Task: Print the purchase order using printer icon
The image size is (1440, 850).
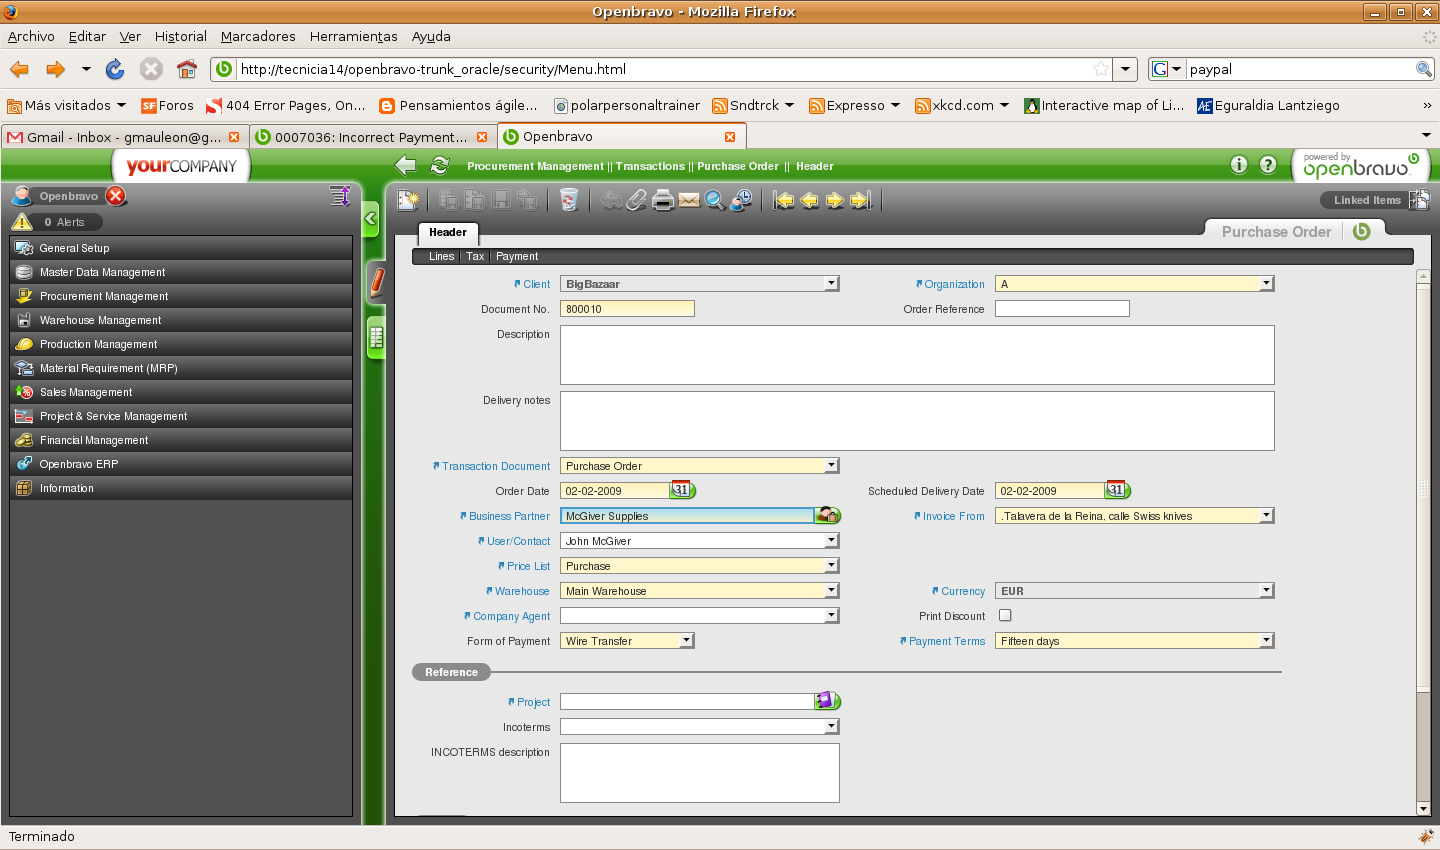Action: tap(663, 200)
